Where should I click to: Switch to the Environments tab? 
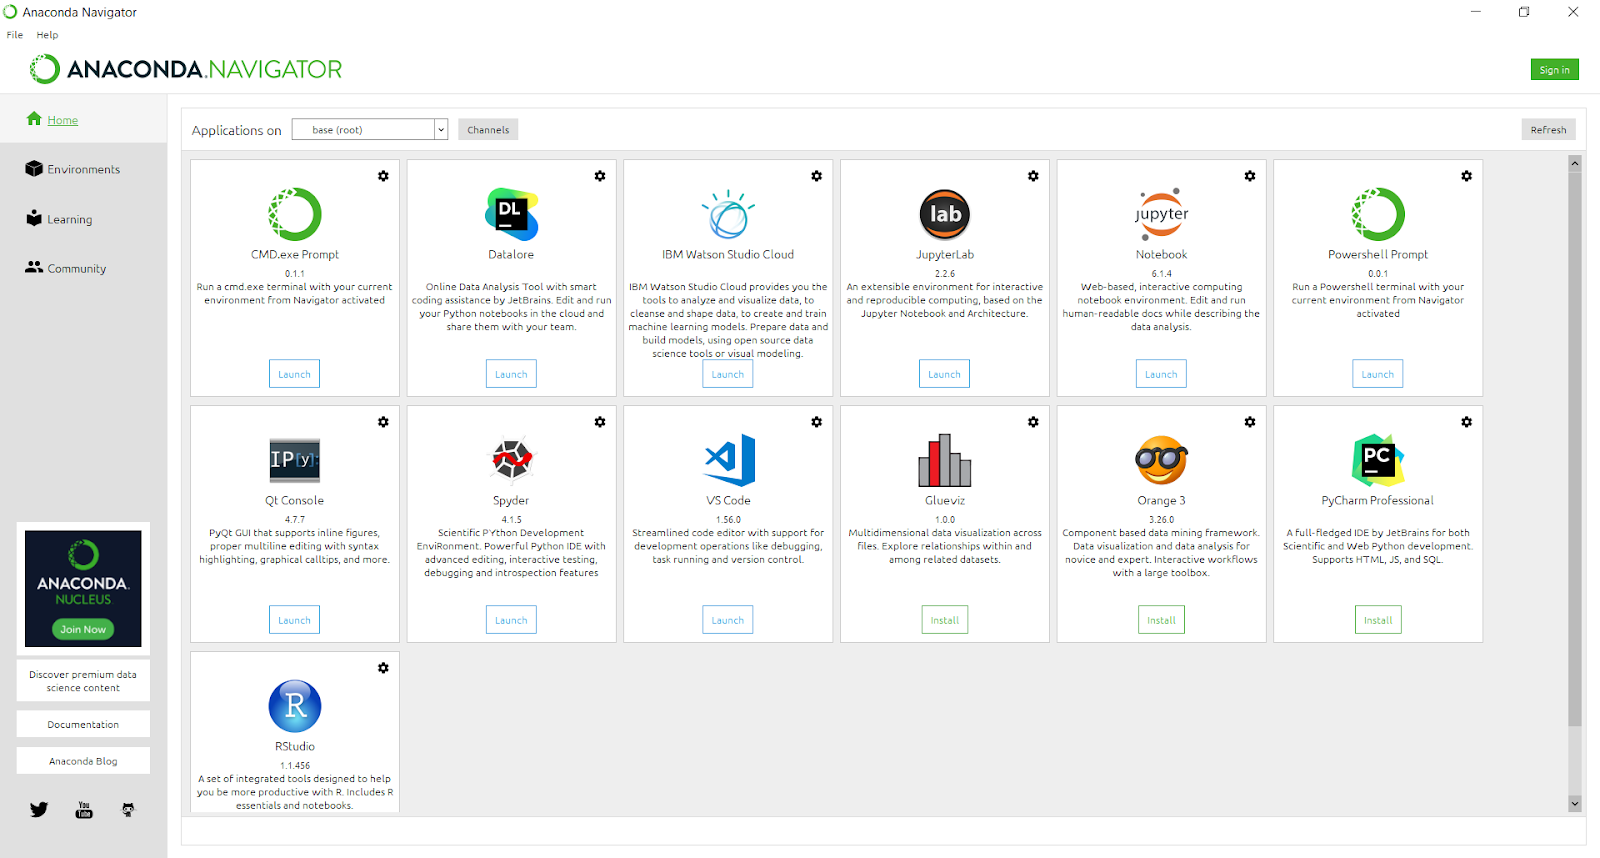pyautogui.click(x=83, y=170)
